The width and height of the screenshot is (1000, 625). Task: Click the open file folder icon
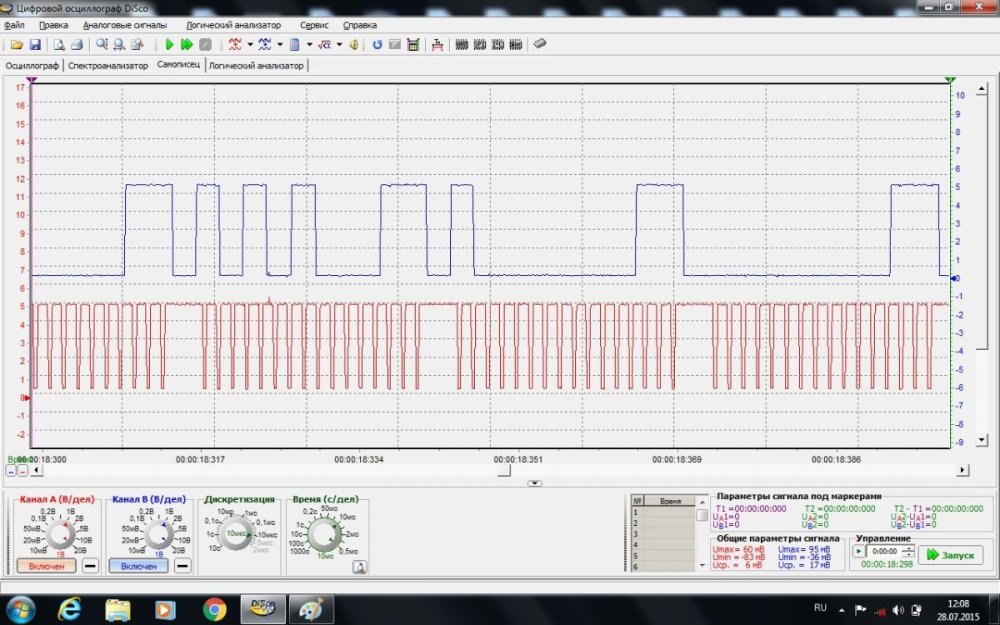click(17, 45)
